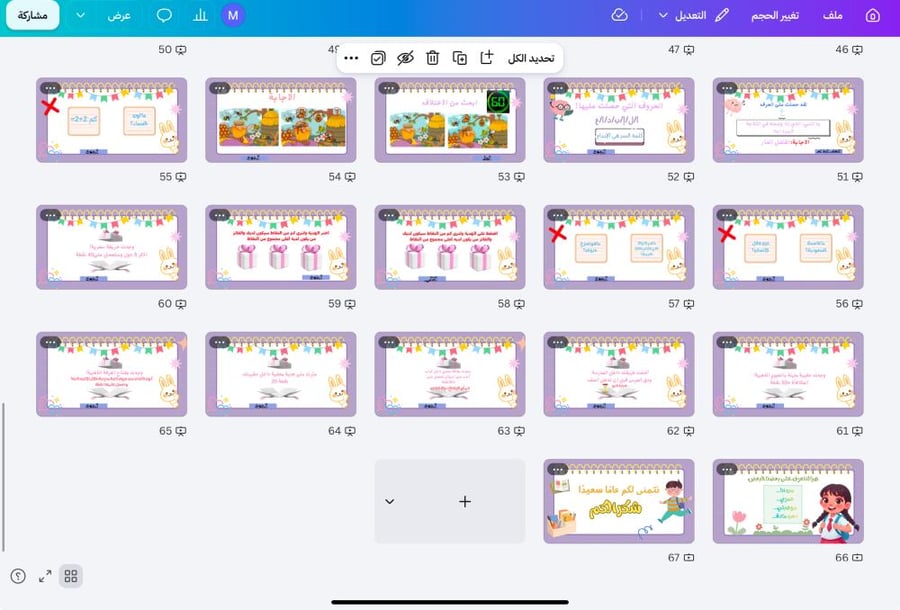Toggle hide page with crossed eye icon
The height and width of the screenshot is (610, 900).
coord(405,58)
